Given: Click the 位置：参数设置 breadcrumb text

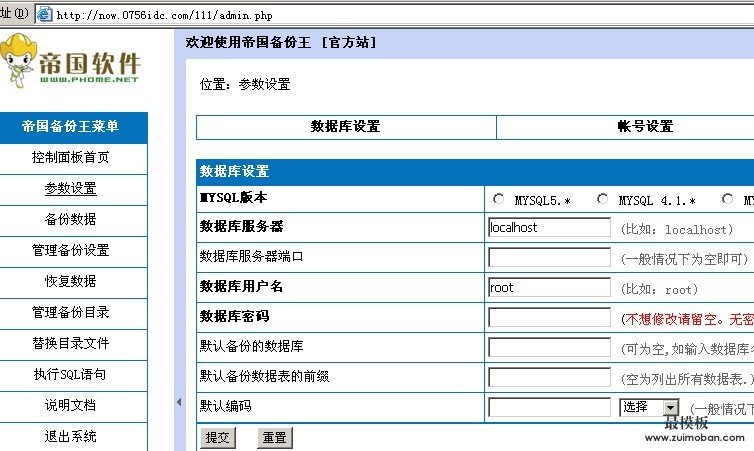Looking at the screenshot, I should click(x=245, y=85).
